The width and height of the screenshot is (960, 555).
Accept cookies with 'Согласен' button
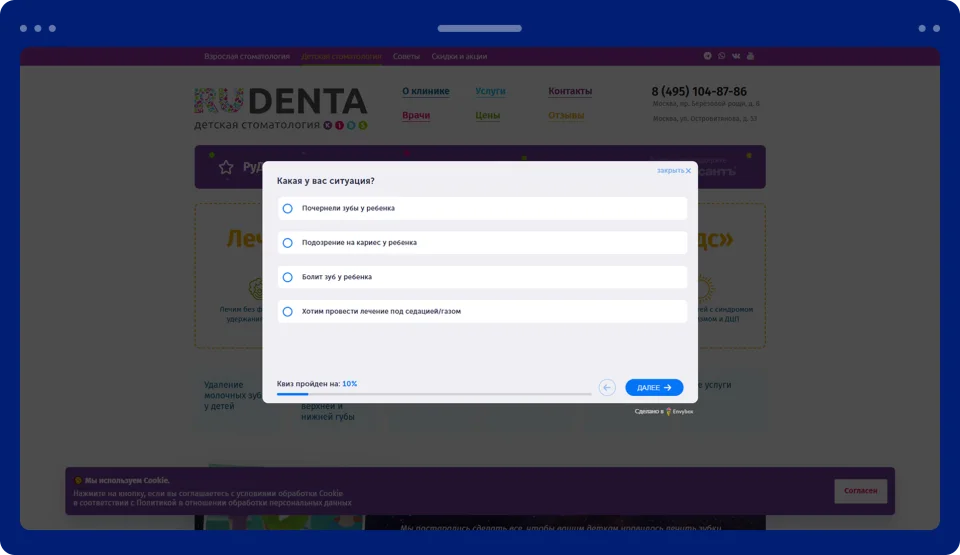coord(860,491)
